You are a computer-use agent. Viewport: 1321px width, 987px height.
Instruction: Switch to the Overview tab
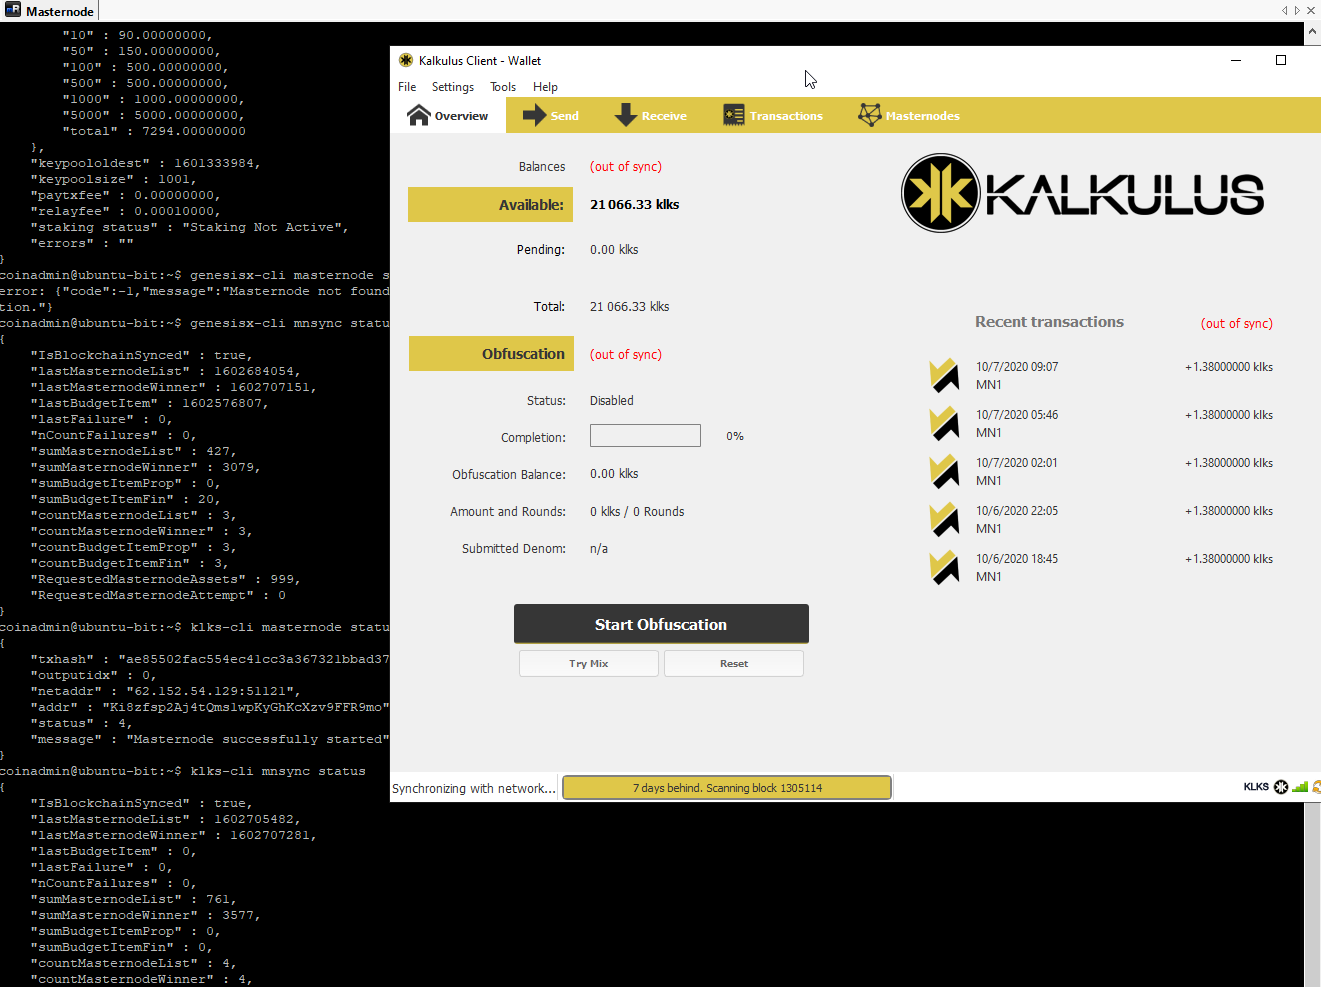click(448, 116)
